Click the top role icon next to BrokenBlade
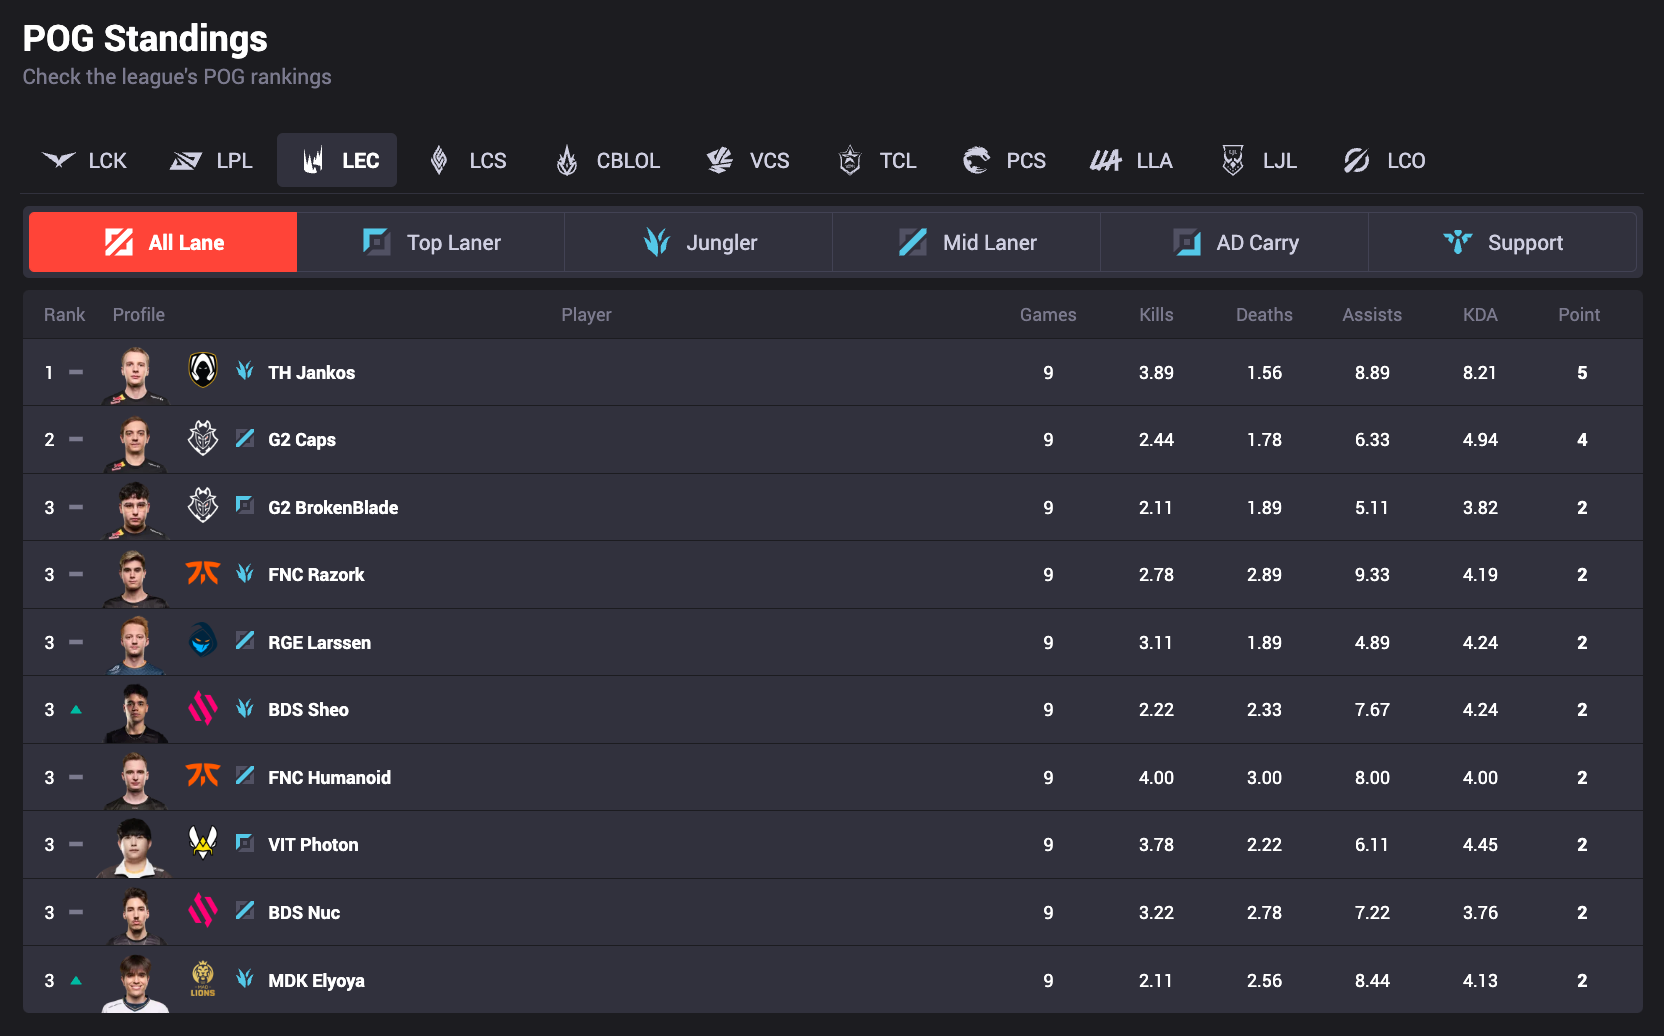 click(245, 505)
